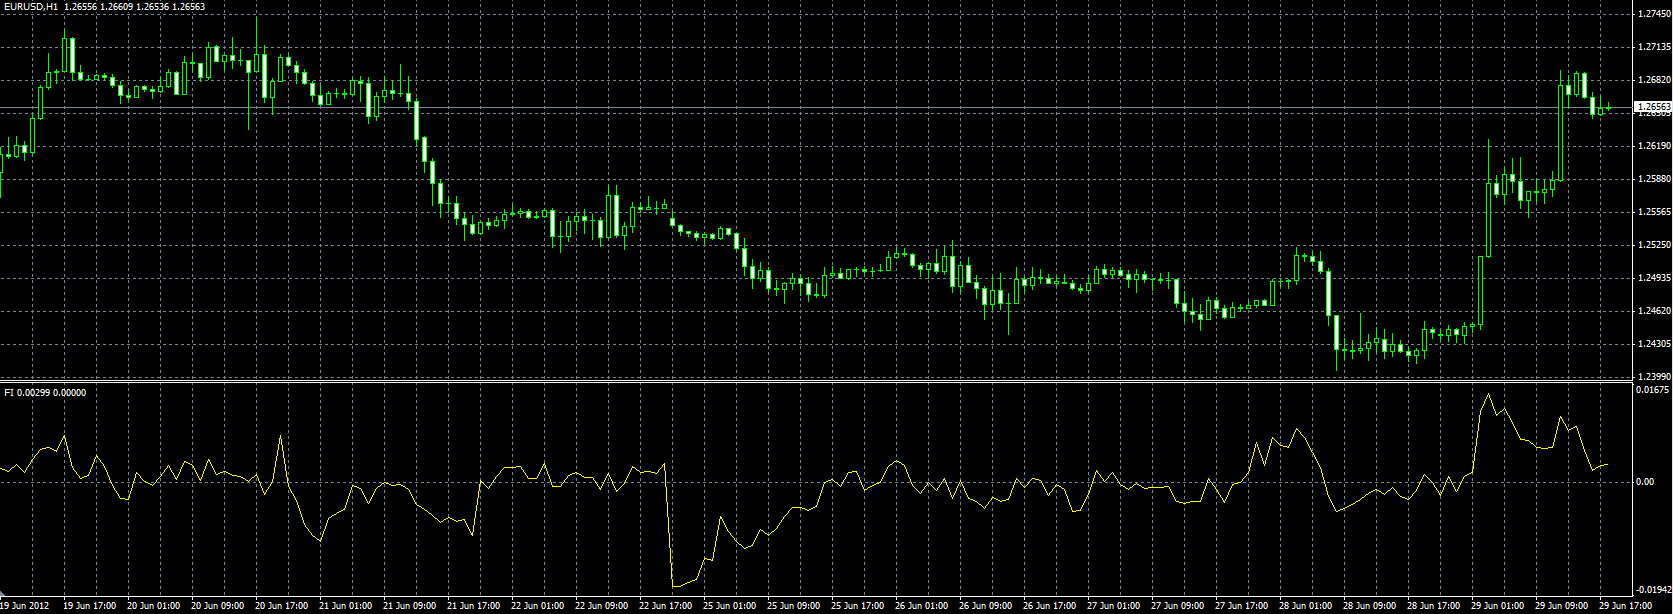The height and width of the screenshot is (614, 1673).
Task: Click the 26 Jun 17:00 time label
Action: (x=1050, y=606)
